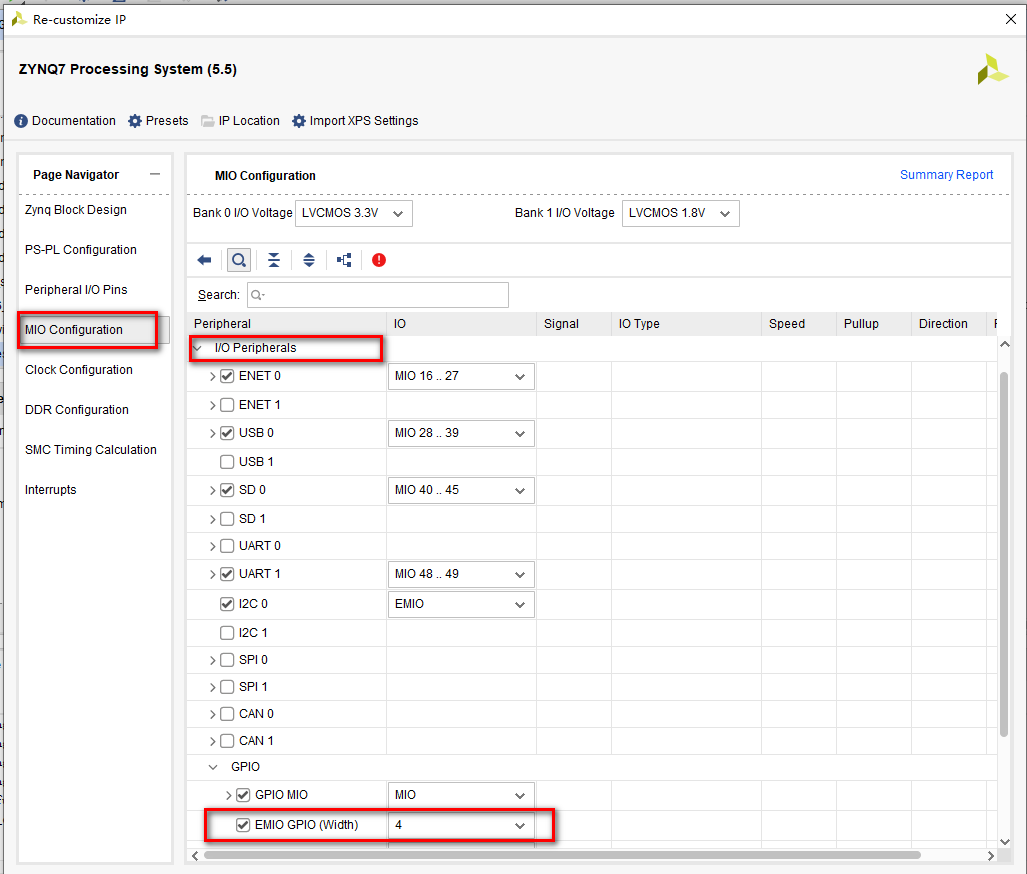Click the Peripheral column header
Screen dimensions: 1027x874
287,324
